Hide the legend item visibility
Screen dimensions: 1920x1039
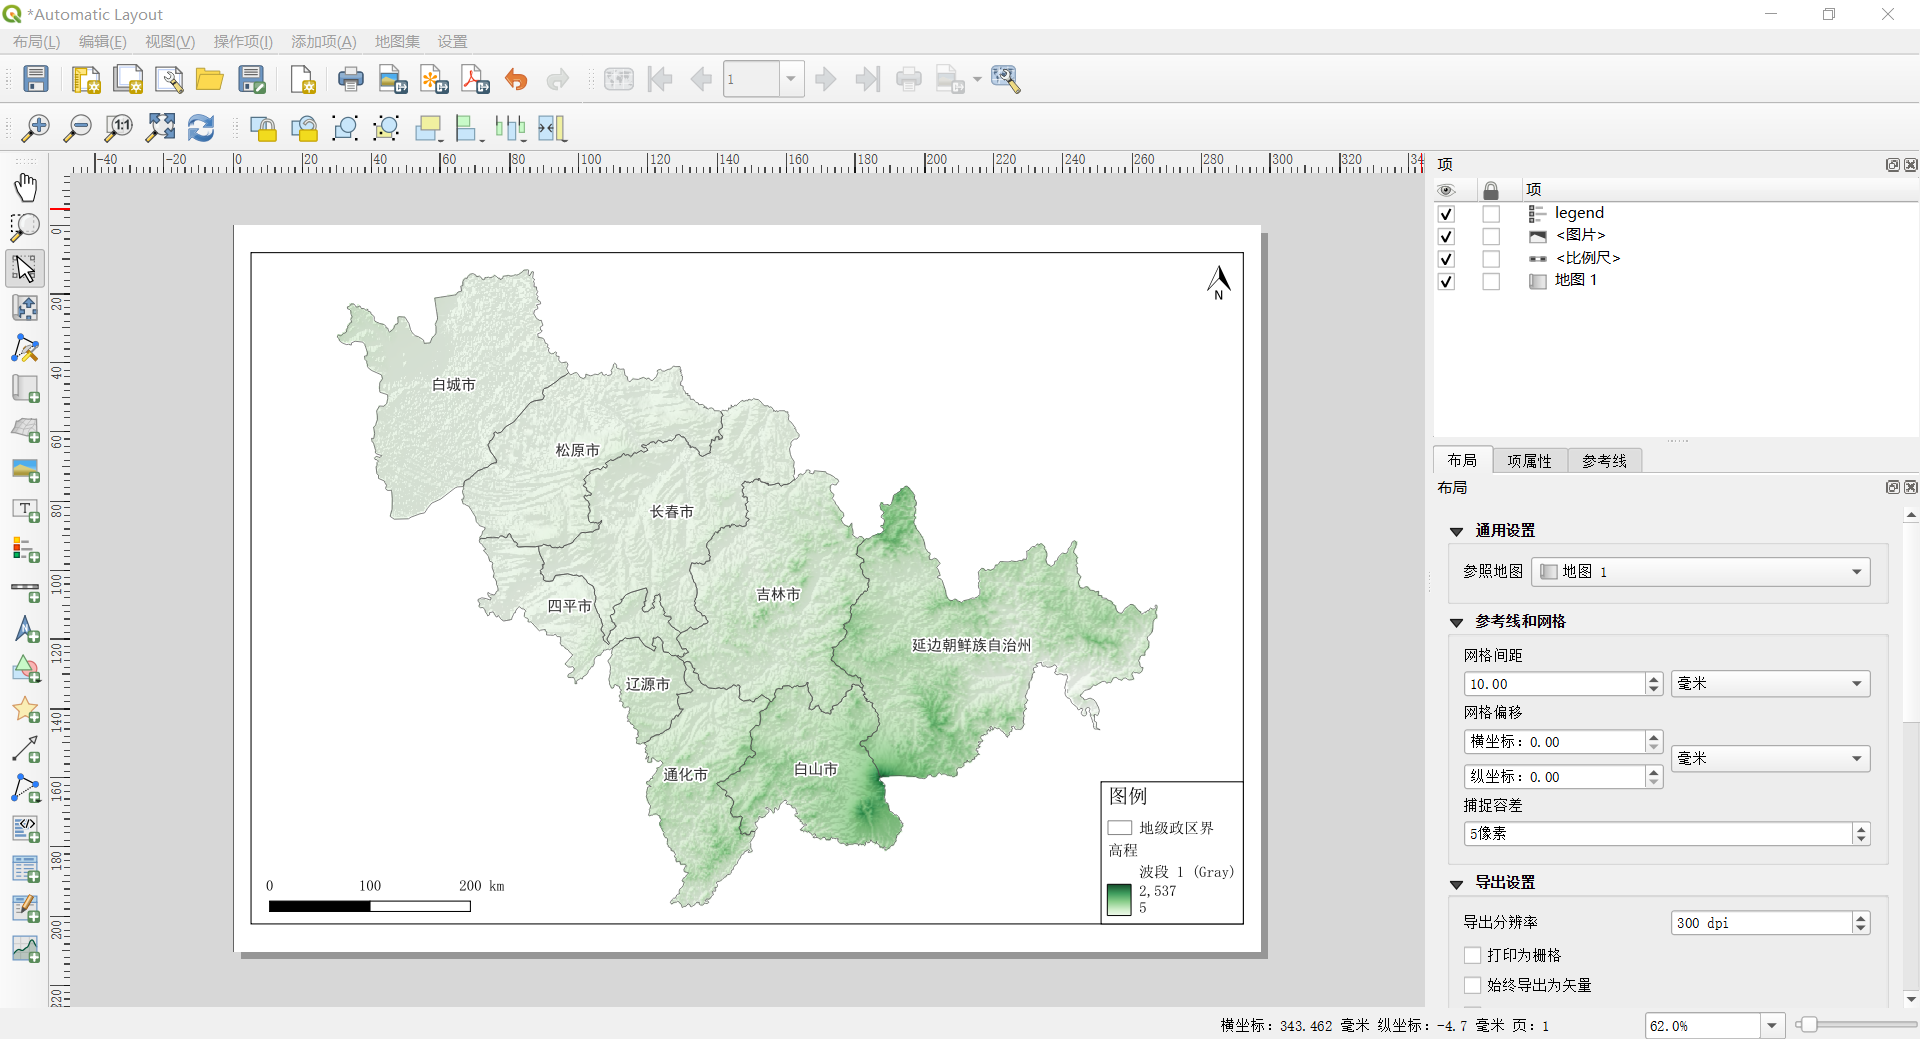(1446, 214)
